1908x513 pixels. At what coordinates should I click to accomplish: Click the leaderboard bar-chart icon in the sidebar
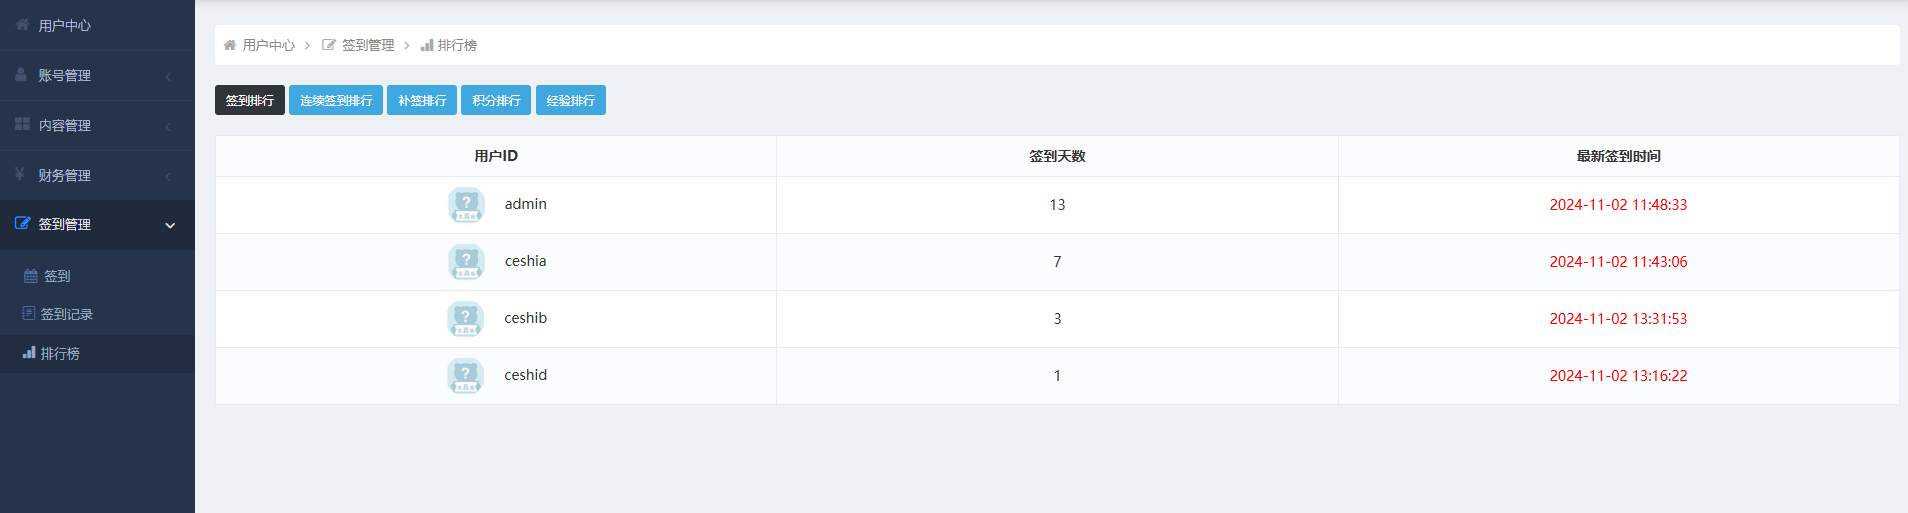(x=29, y=353)
